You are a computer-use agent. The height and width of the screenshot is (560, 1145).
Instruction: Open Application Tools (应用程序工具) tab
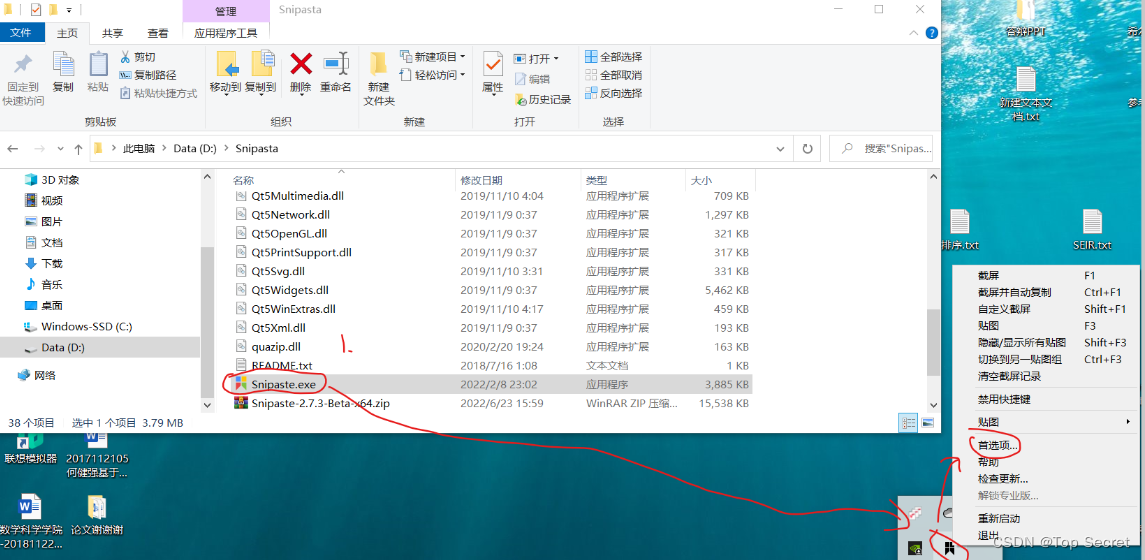coord(226,33)
